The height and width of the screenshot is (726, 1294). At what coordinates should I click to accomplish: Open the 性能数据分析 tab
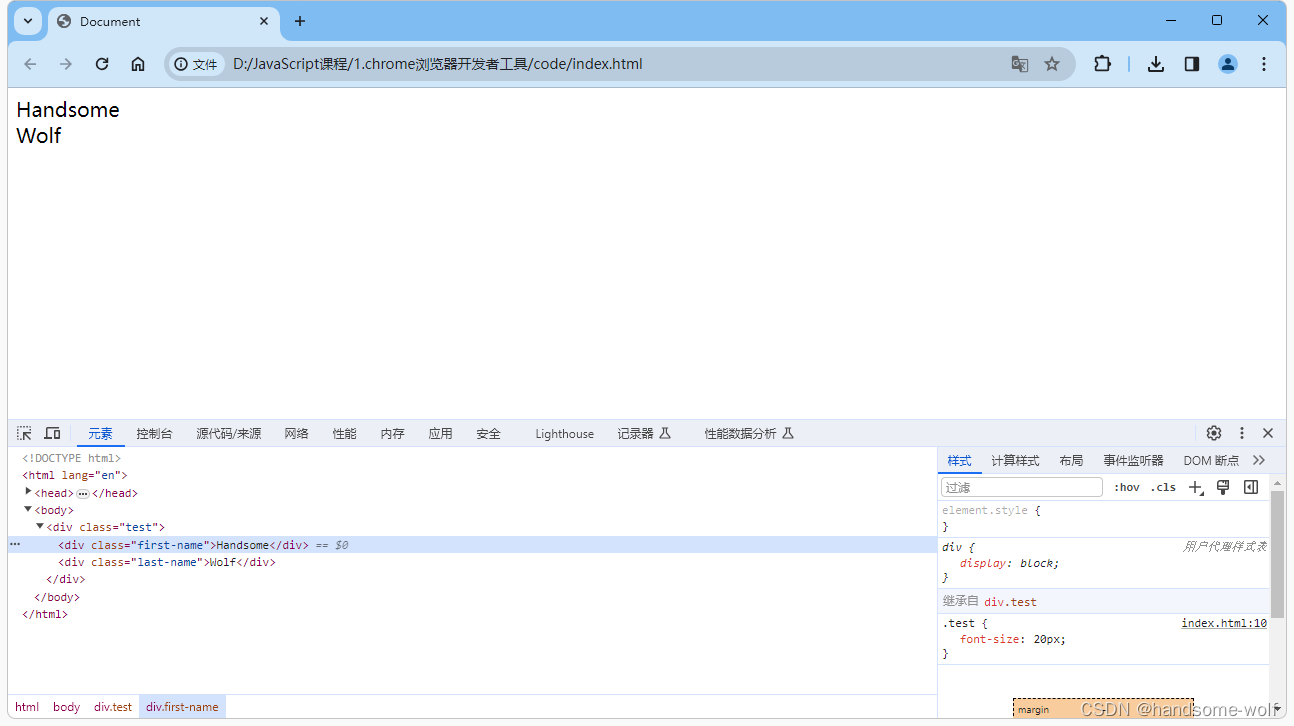coord(749,434)
